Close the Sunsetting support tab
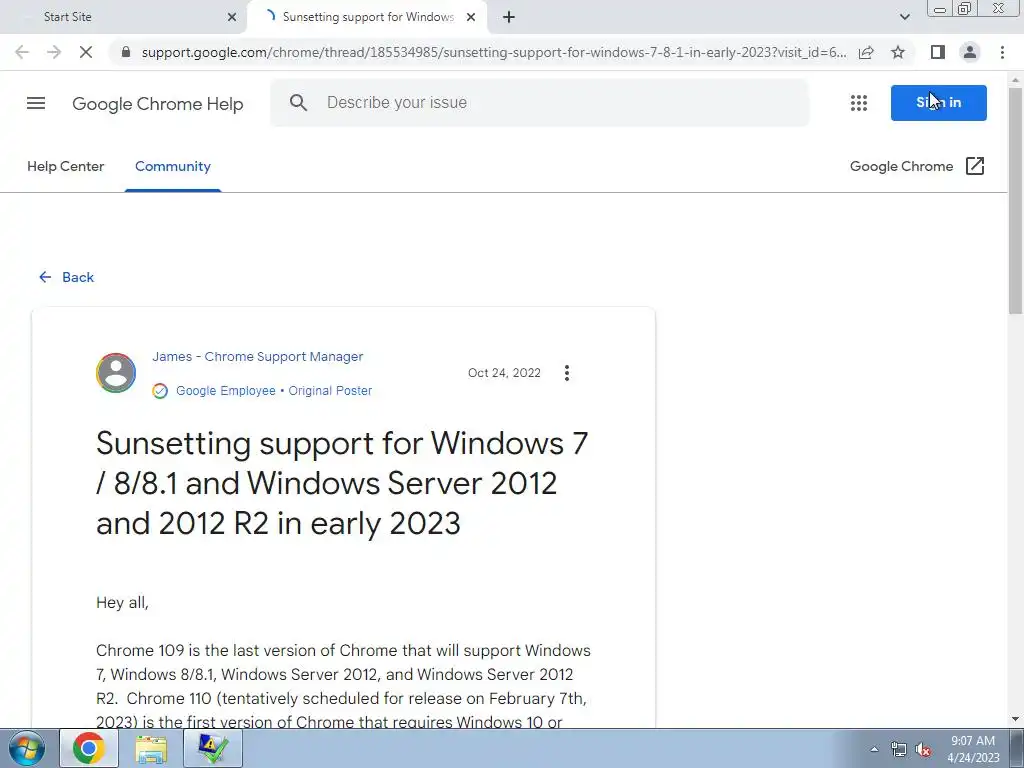Screen dimensions: 1024x768 tap(471, 17)
